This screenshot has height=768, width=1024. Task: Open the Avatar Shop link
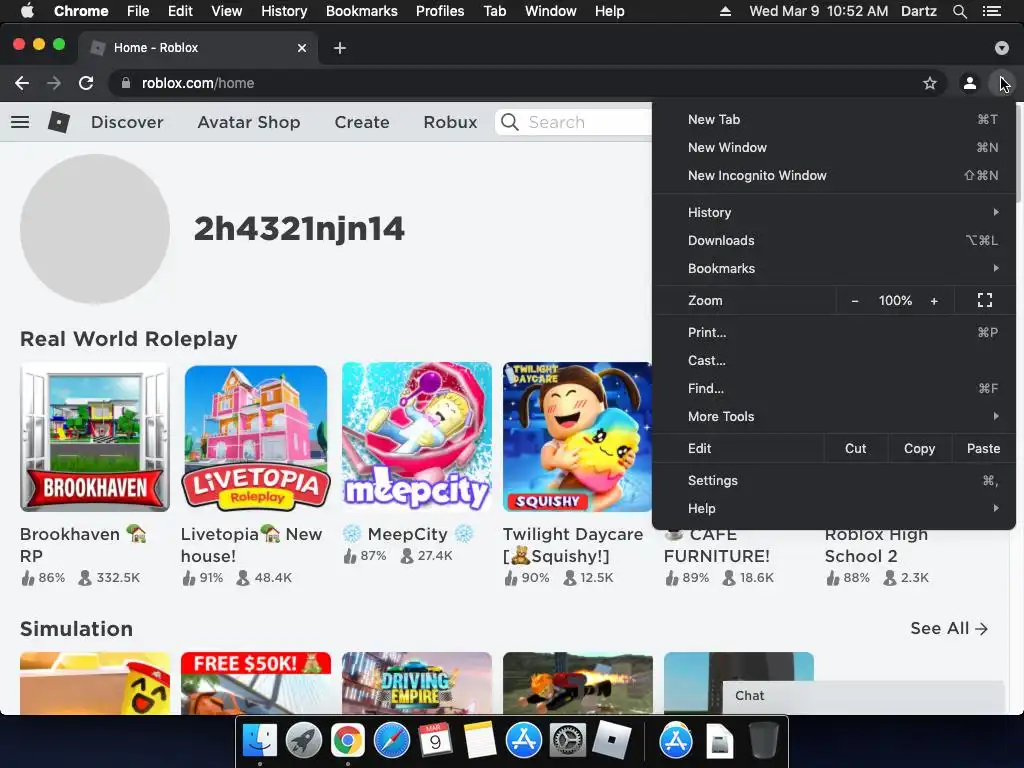tap(249, 122)
